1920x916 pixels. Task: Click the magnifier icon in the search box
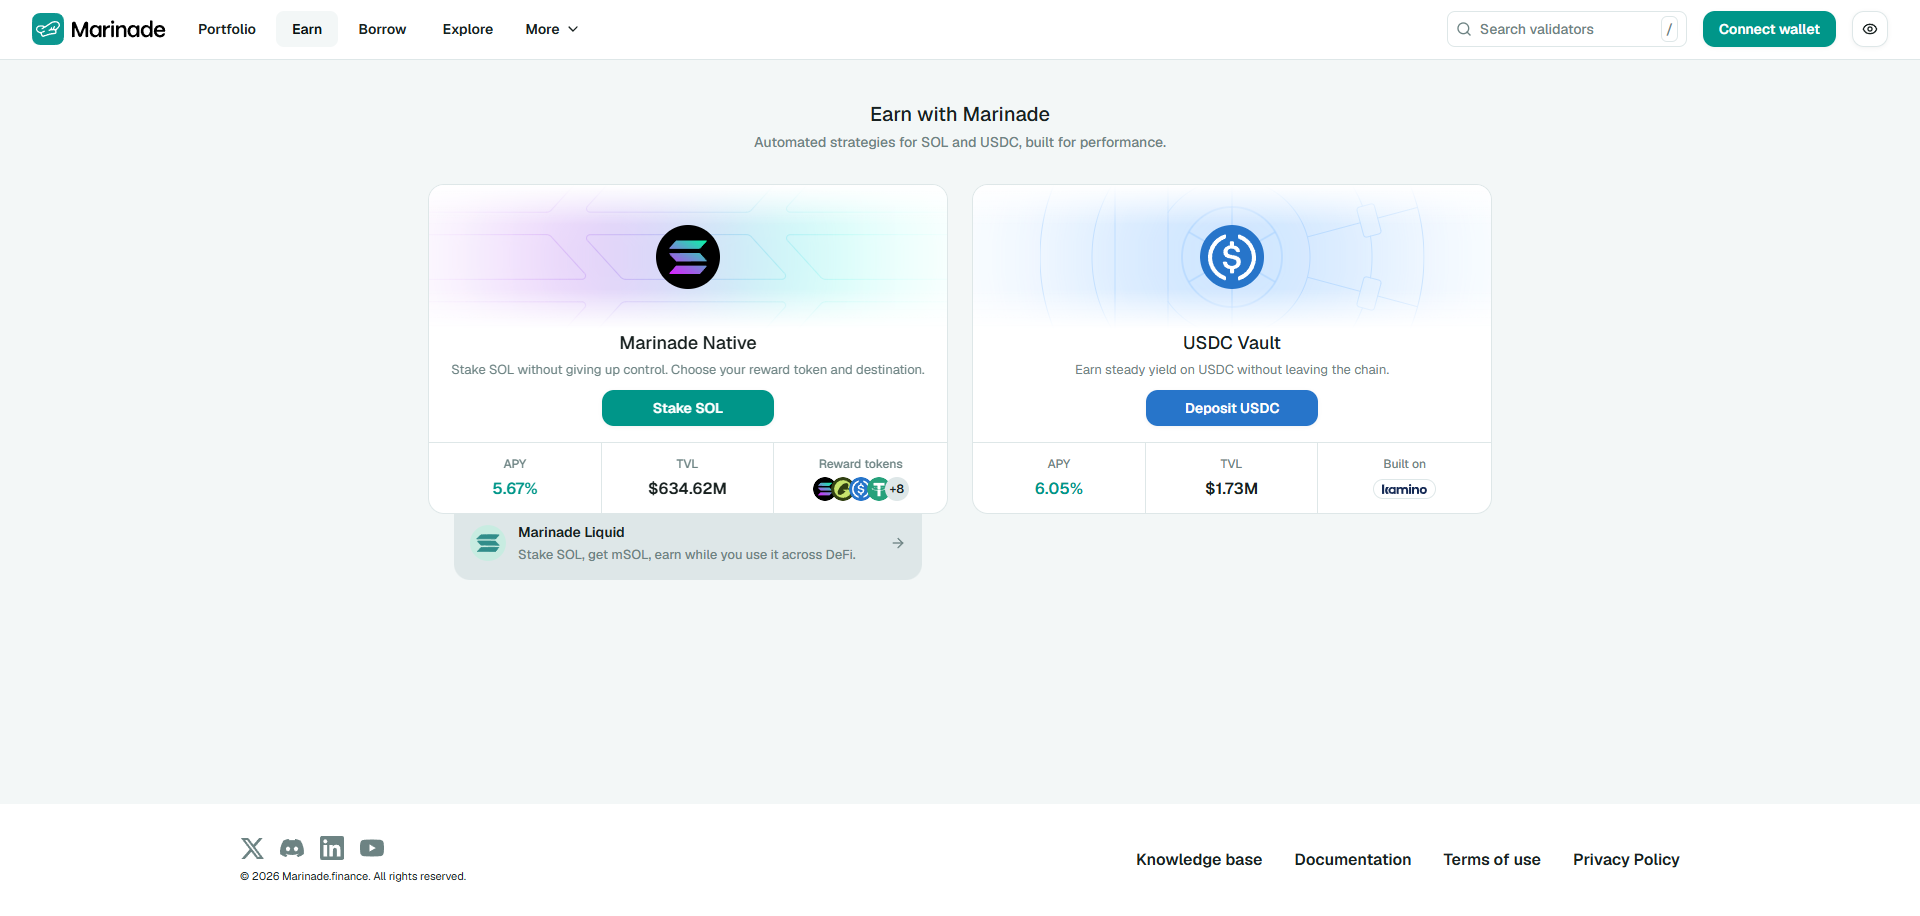coord(1464,29)
